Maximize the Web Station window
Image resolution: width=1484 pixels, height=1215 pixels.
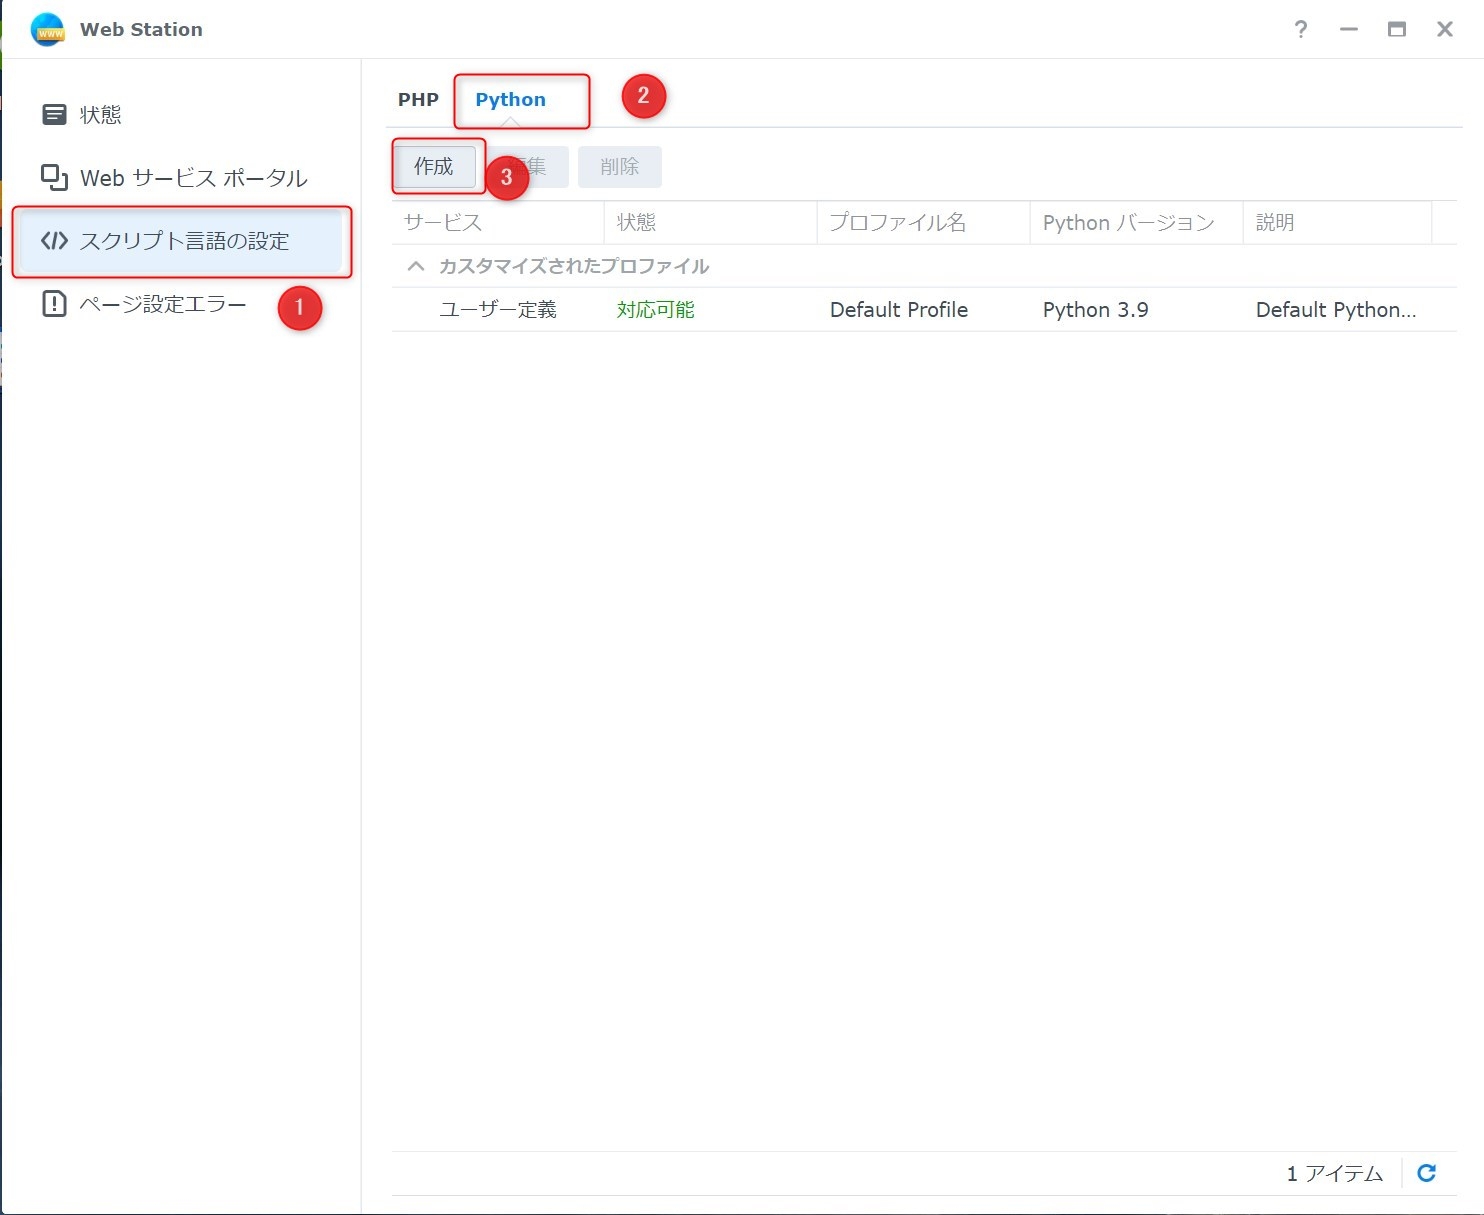(x=1397, y=30)
